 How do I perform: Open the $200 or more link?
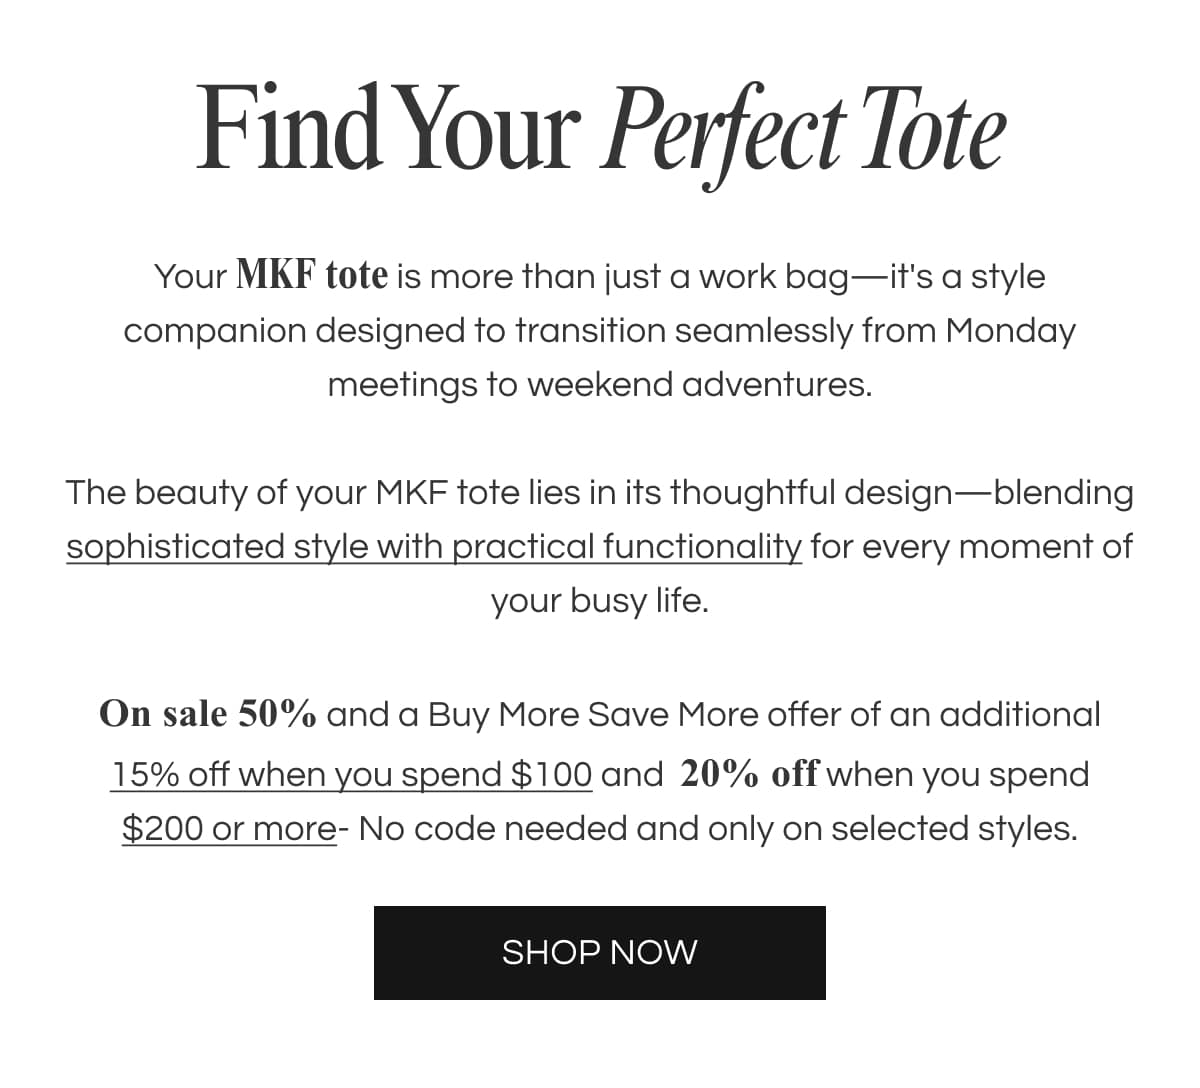[229, 829]
